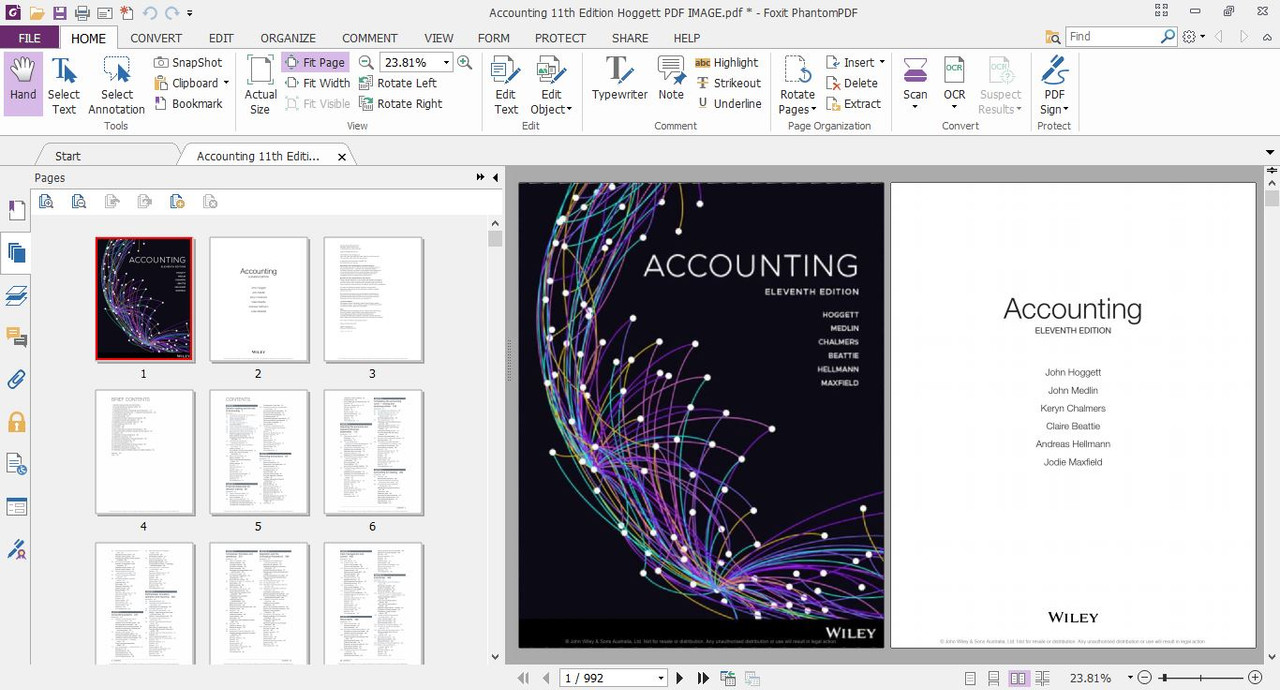This screenshot has width=1280, height=690.
Task: Open the FILE menu
Action: pyautogui.click(x=29, y=38)
